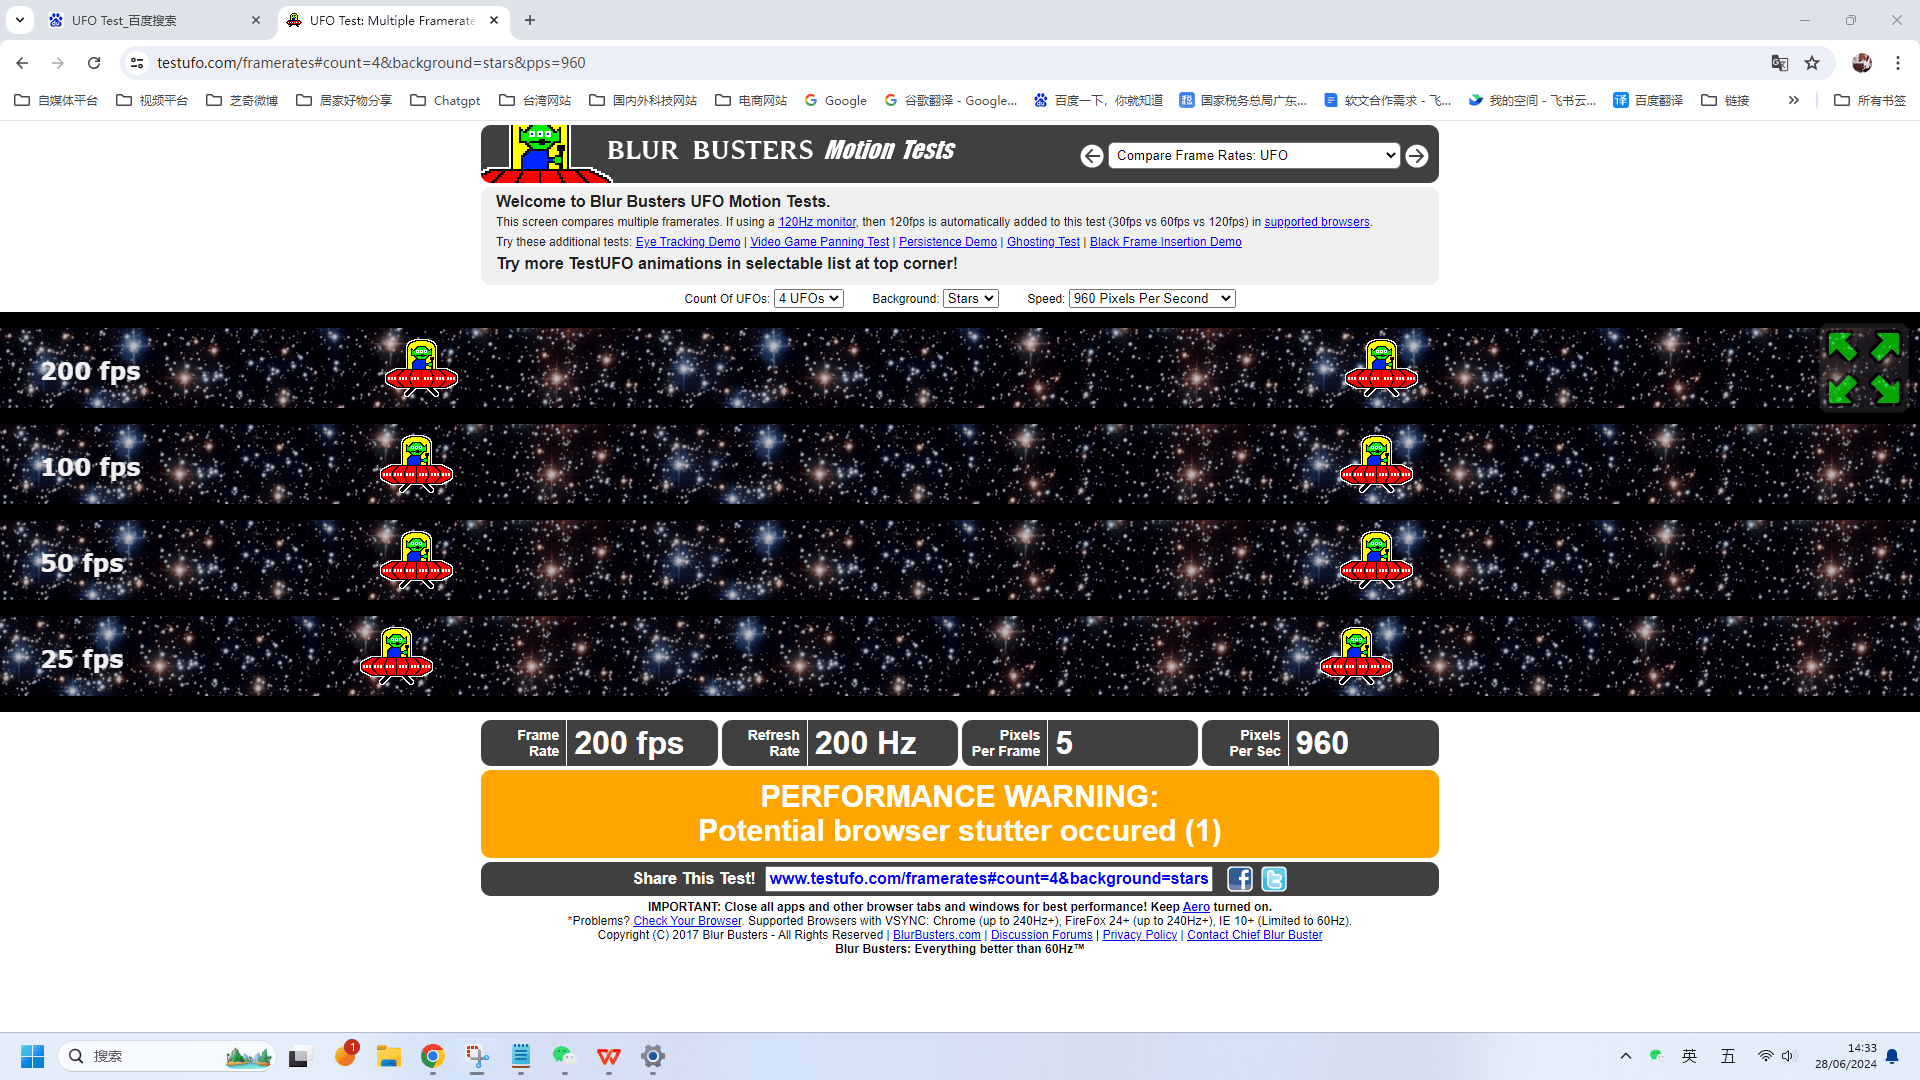This screenshot has height=1080, width=1920.
Task: Open the 120Hz monitor link
Action: [817, 222]
